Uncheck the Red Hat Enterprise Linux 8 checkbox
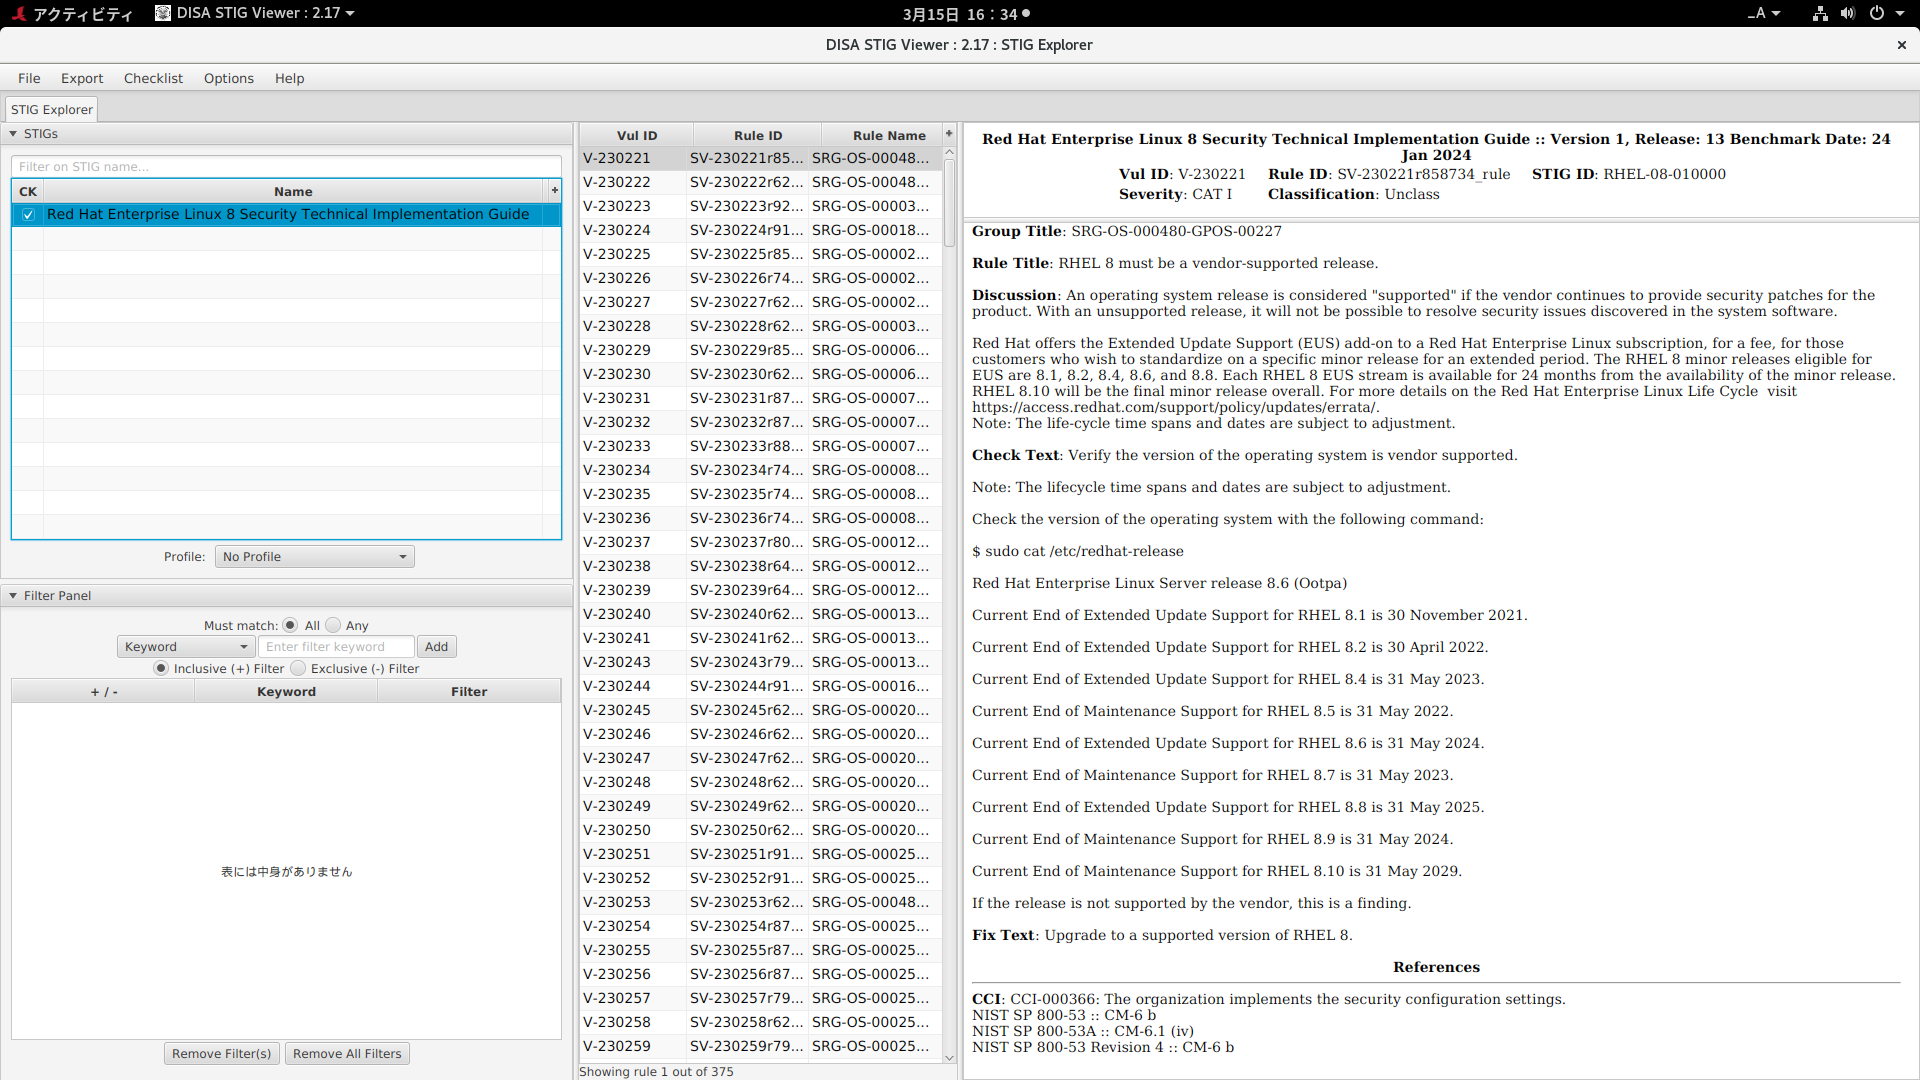Image resolution: width=1920 pixels, height=1080 pixels. (x=28, y=215)
